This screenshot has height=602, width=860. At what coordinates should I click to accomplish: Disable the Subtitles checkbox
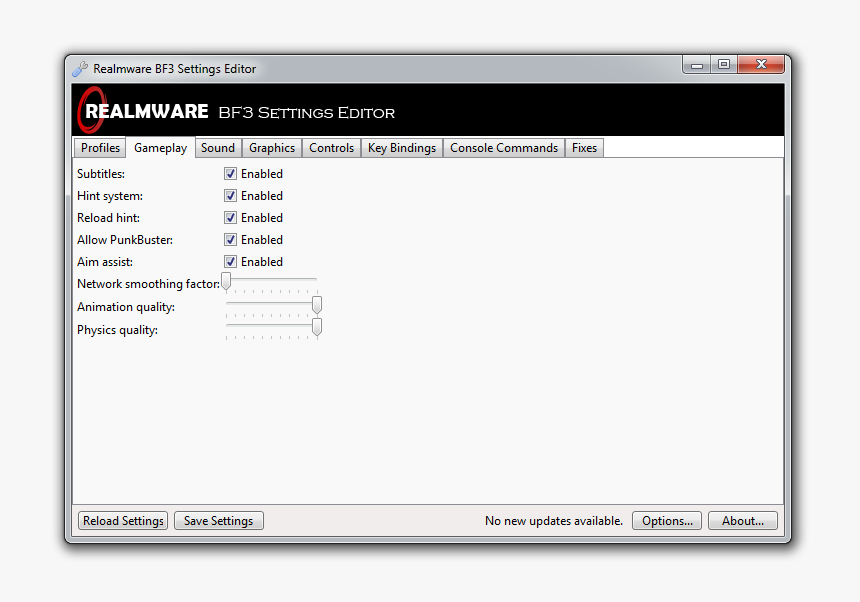(x=231, y=173)
